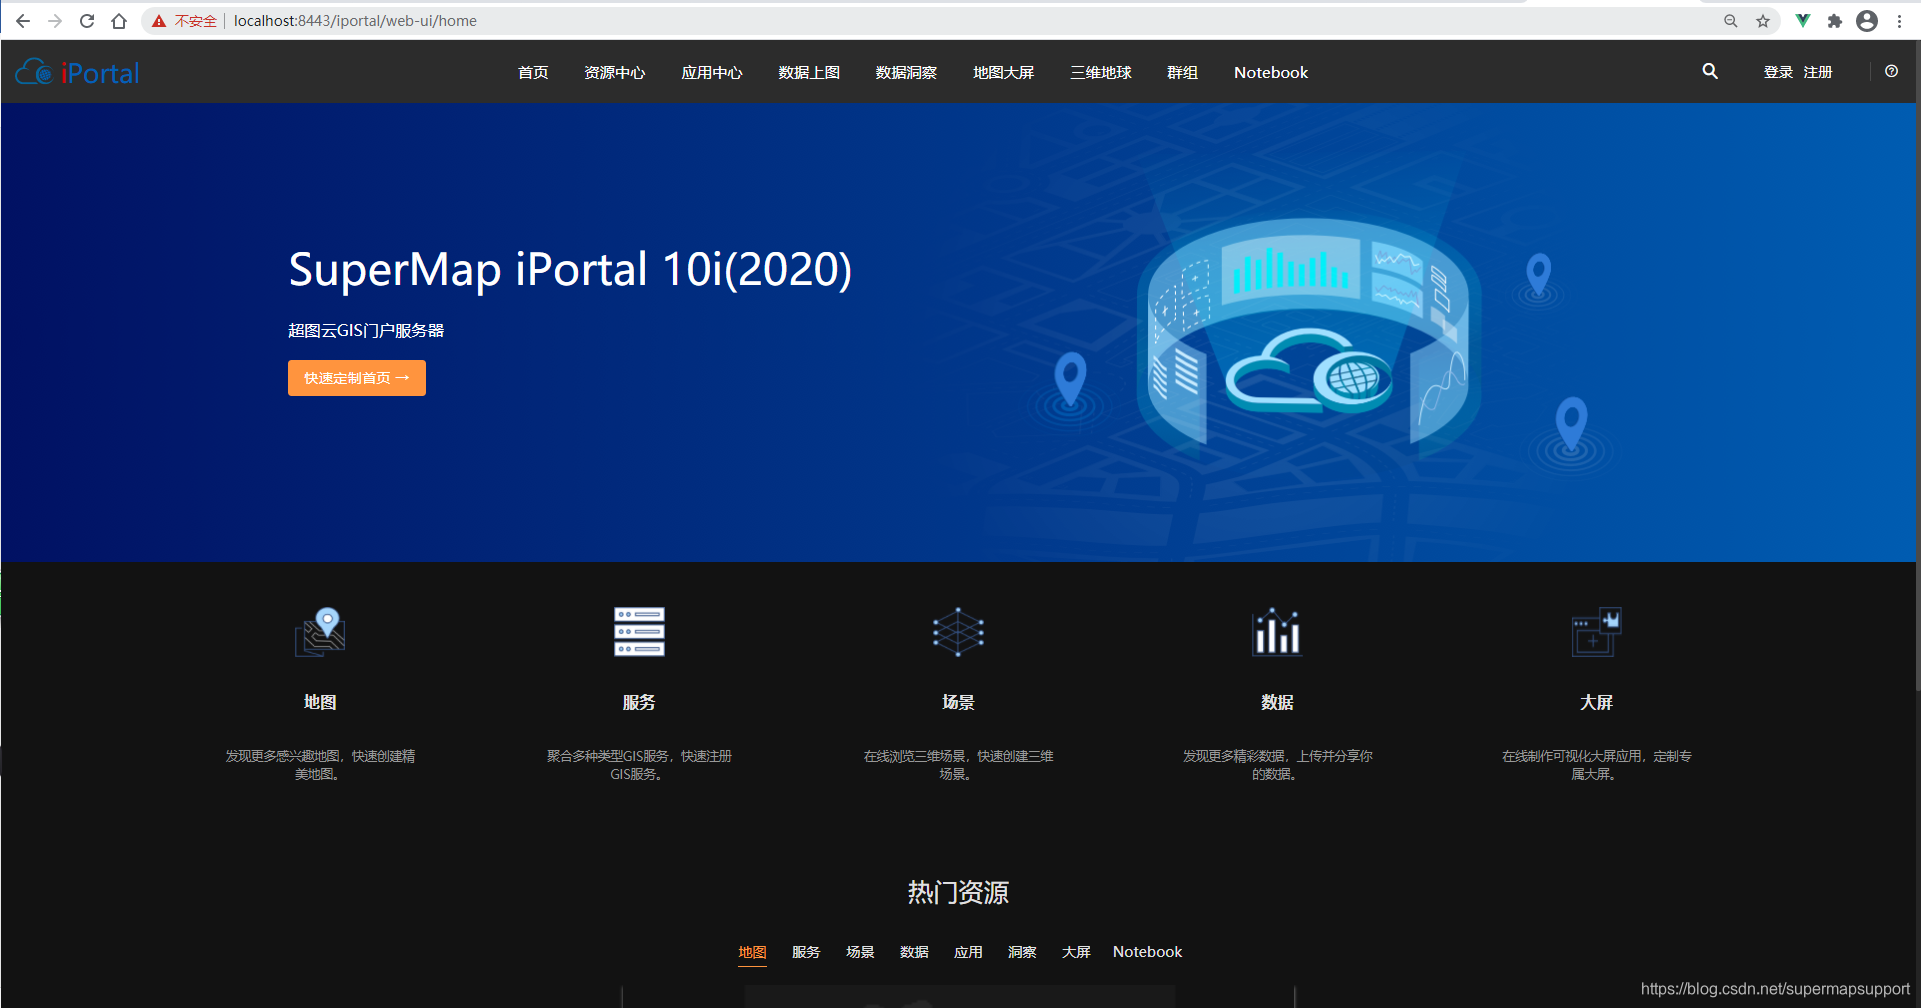Screen dimensions: 1921x1008
Task: Select the 场景 tab under 热门资源
Action: [860, 952]
